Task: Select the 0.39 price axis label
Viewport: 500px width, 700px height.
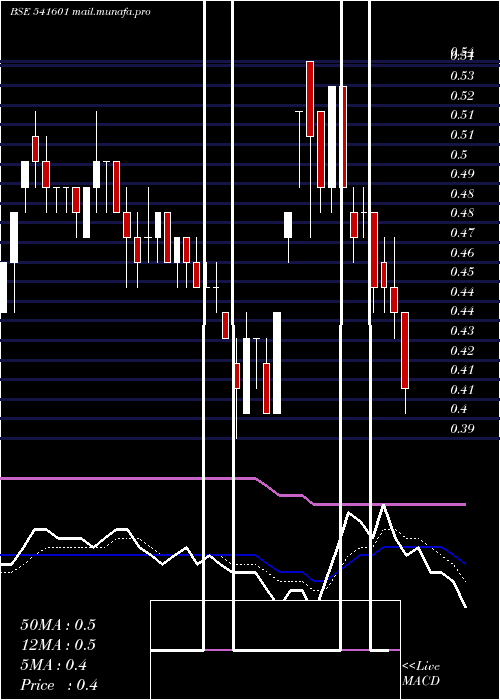Action: click(462, 429)
